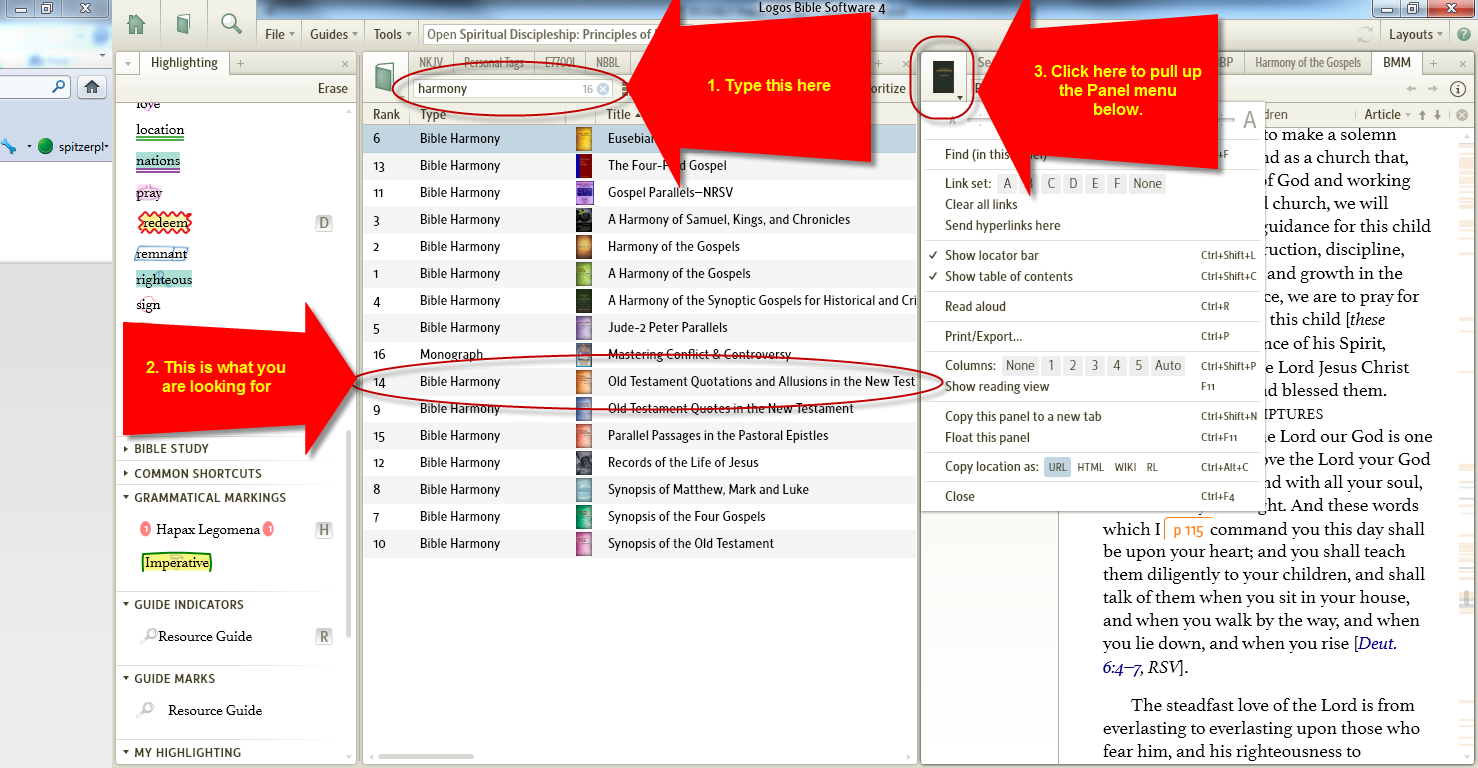Close the BMM panel with tab x
The image size is (1478, 768).
pos(1463,63)
